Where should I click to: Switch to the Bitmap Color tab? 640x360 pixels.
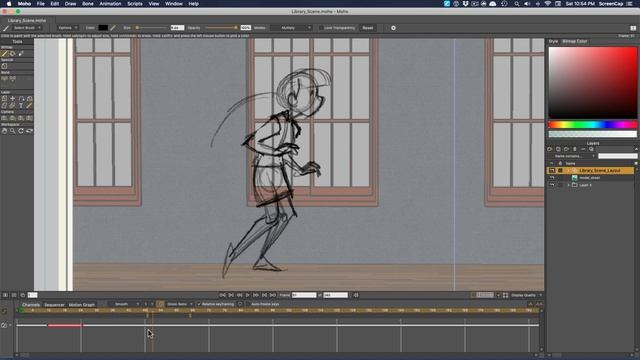[575, 41]
